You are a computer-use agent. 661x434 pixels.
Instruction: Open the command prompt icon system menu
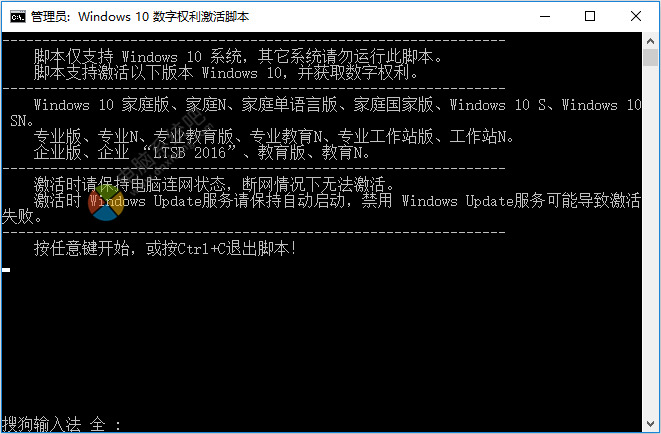(x=18, y=17)
